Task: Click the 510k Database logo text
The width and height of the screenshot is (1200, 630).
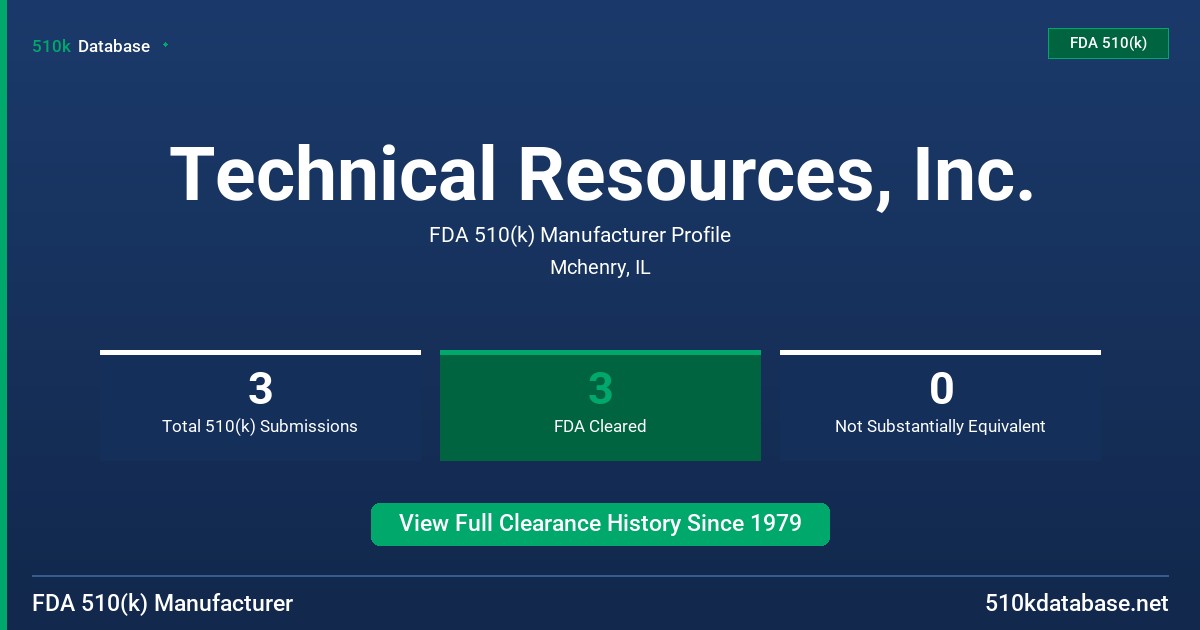Action: coord(91,46)
